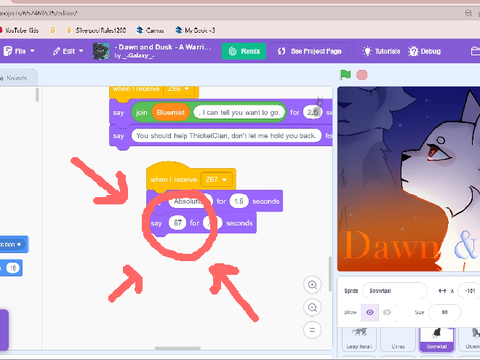The image size is (480, 360).
Task: Open the Z67 message dropdown
Action: point(216,180)
